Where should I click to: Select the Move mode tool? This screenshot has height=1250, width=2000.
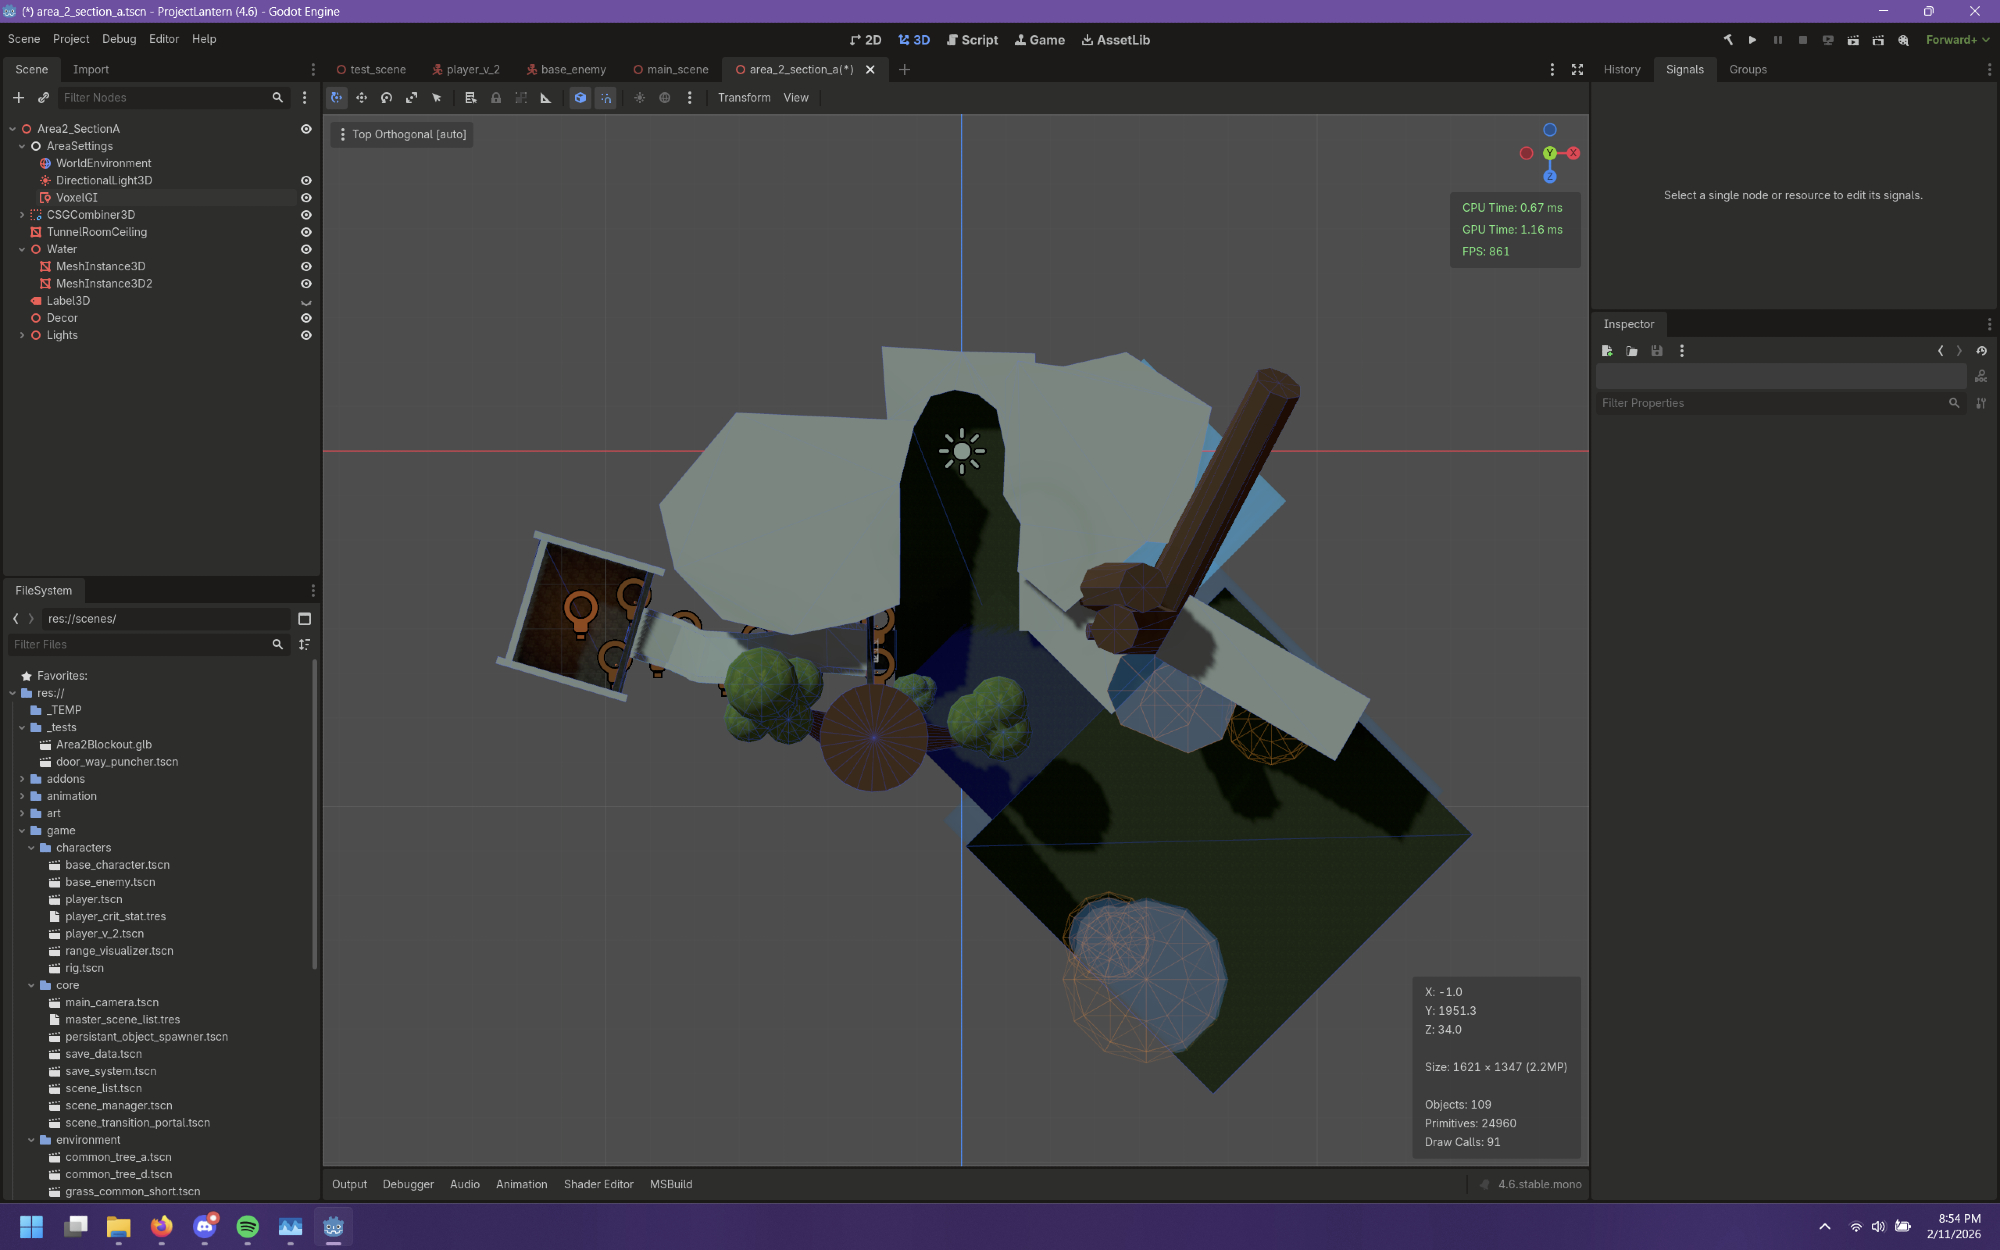(361, 98)
